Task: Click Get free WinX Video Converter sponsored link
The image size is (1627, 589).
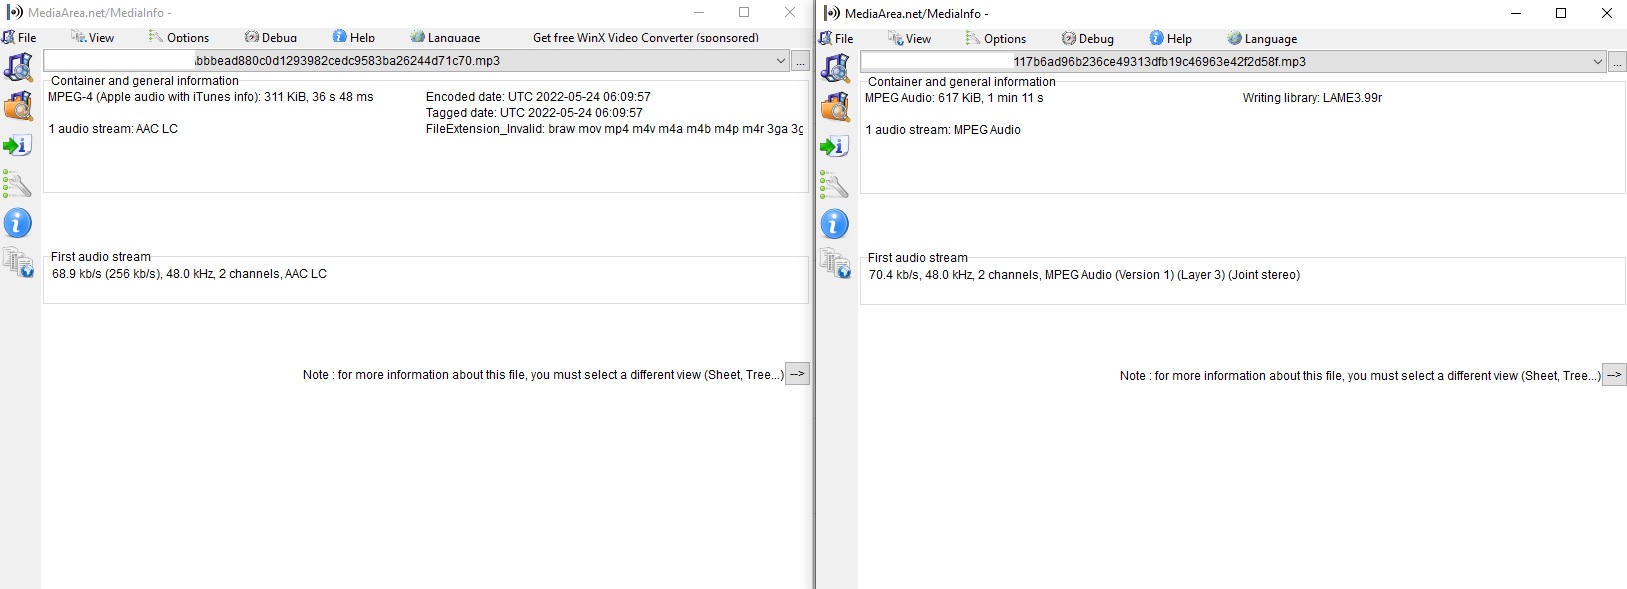Action: pyautogui.click(x=646, y=37)
